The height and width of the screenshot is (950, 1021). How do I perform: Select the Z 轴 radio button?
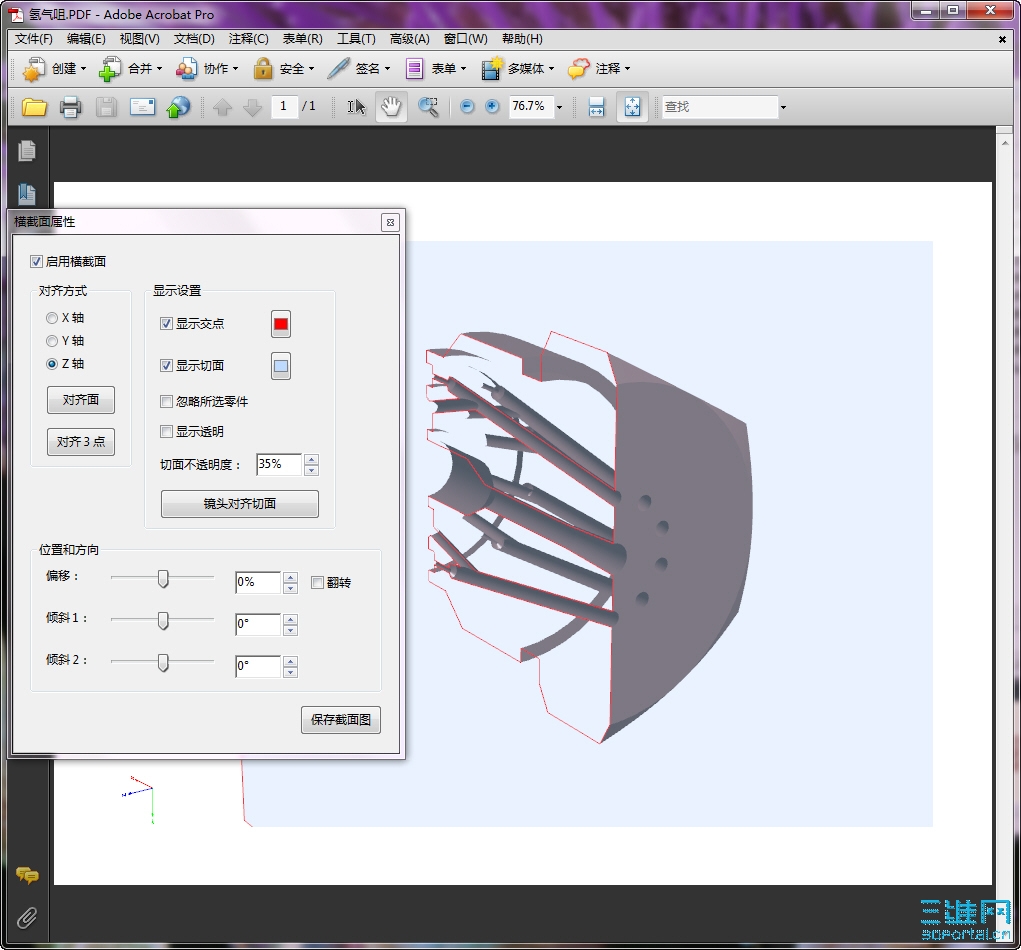tap(52, 364)
